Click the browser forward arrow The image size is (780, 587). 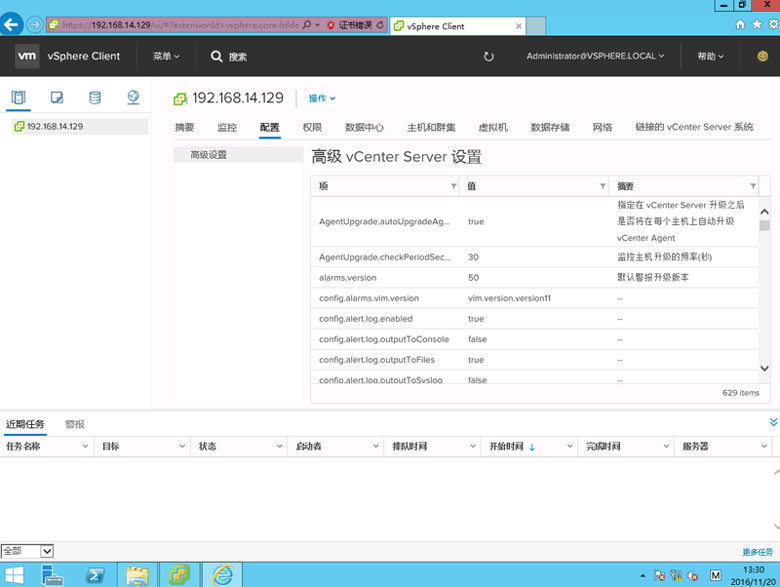click(x=34, y=24)
